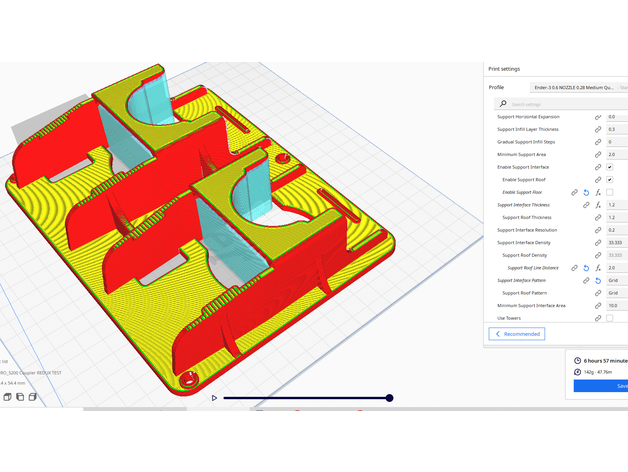Click the fx icon for Support Interface Thickness
The width and height of the screenshot is (628, 472).
(598, 205)
